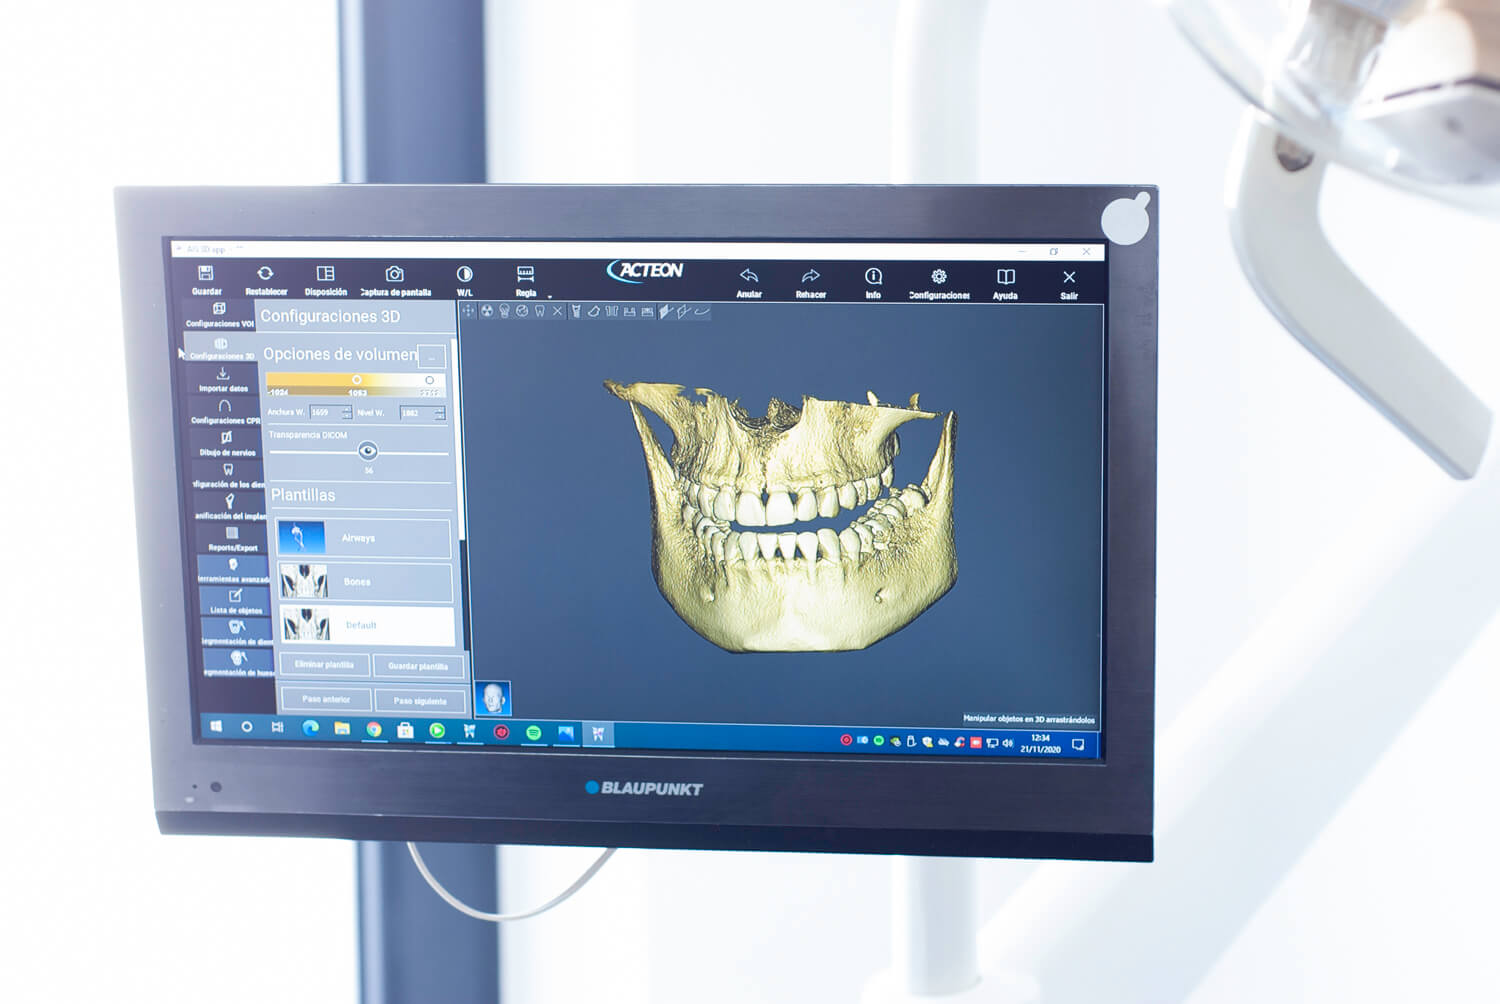Screen dimensions: 1500x1004
Task: Open the Disposición layout tool
Action: 325,274
